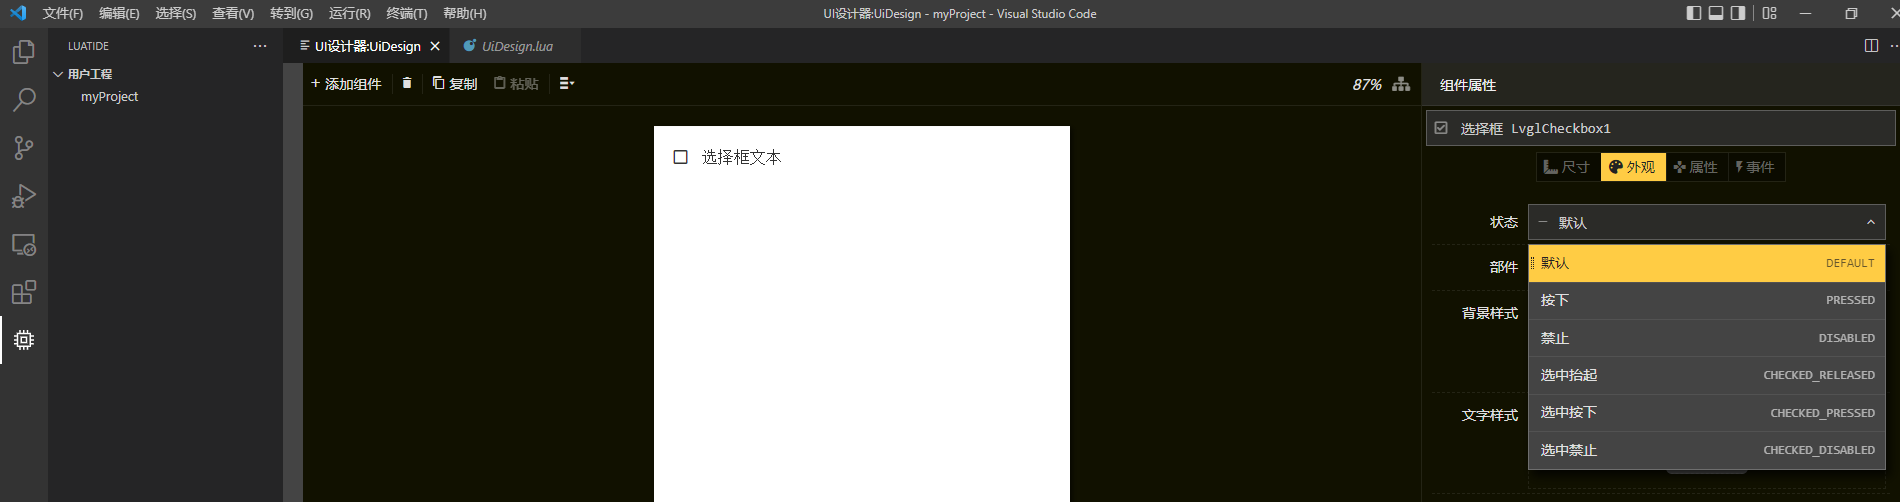Switch to the 外观 (appearance) tab
This screenshot has width=1900, height=502.
click(1632, 167)
